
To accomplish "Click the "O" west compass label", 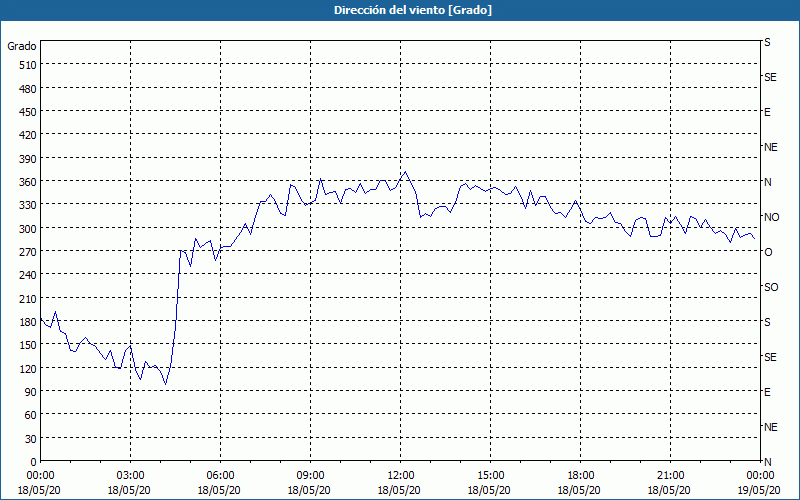I will click(768, 252).
